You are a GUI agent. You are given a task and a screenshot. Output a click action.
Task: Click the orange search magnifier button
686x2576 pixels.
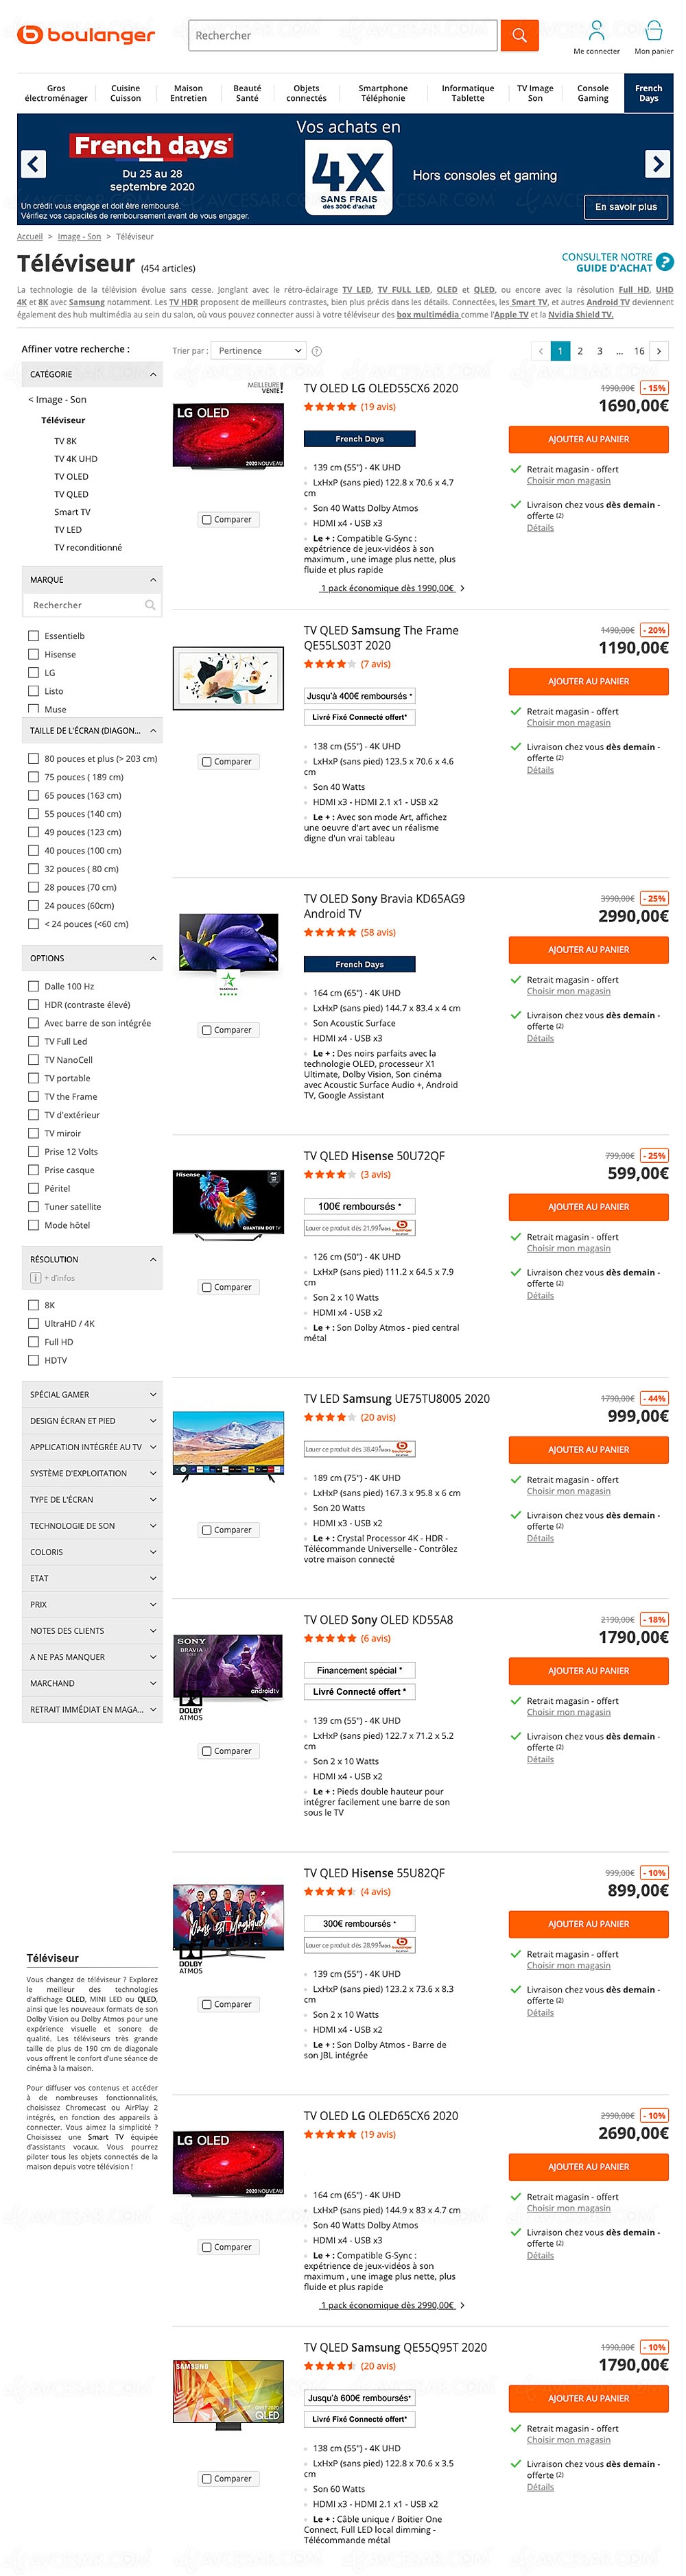pos(519,35)
